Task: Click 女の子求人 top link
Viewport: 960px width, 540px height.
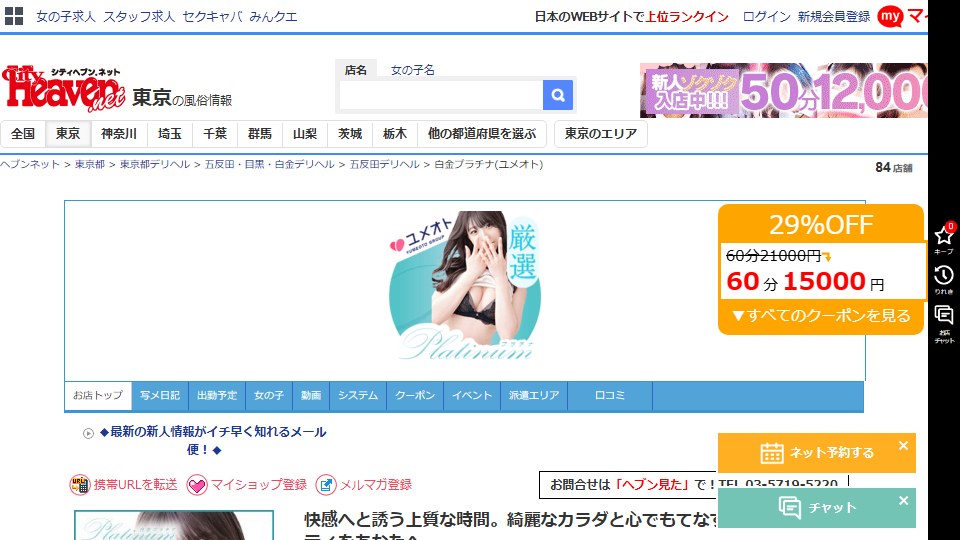Action: pyautogui.click(x=66, y=17)
